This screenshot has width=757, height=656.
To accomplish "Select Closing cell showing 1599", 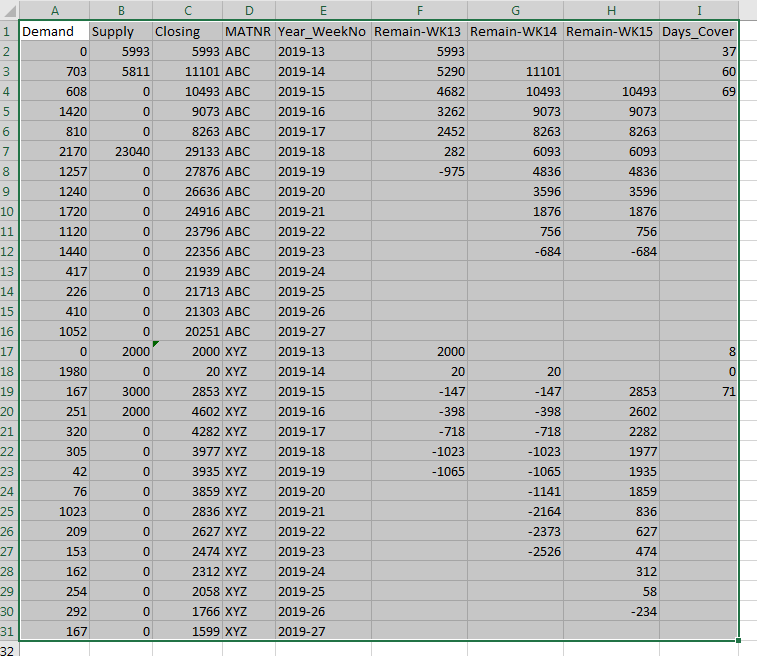I will [187, 631].
